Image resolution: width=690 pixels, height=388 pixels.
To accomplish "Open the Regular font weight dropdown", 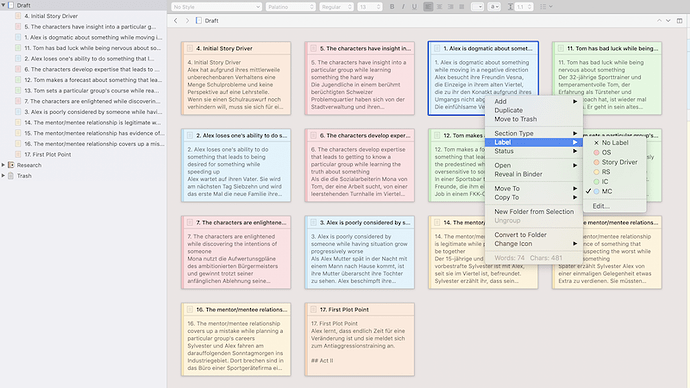I will click(336, 7).
